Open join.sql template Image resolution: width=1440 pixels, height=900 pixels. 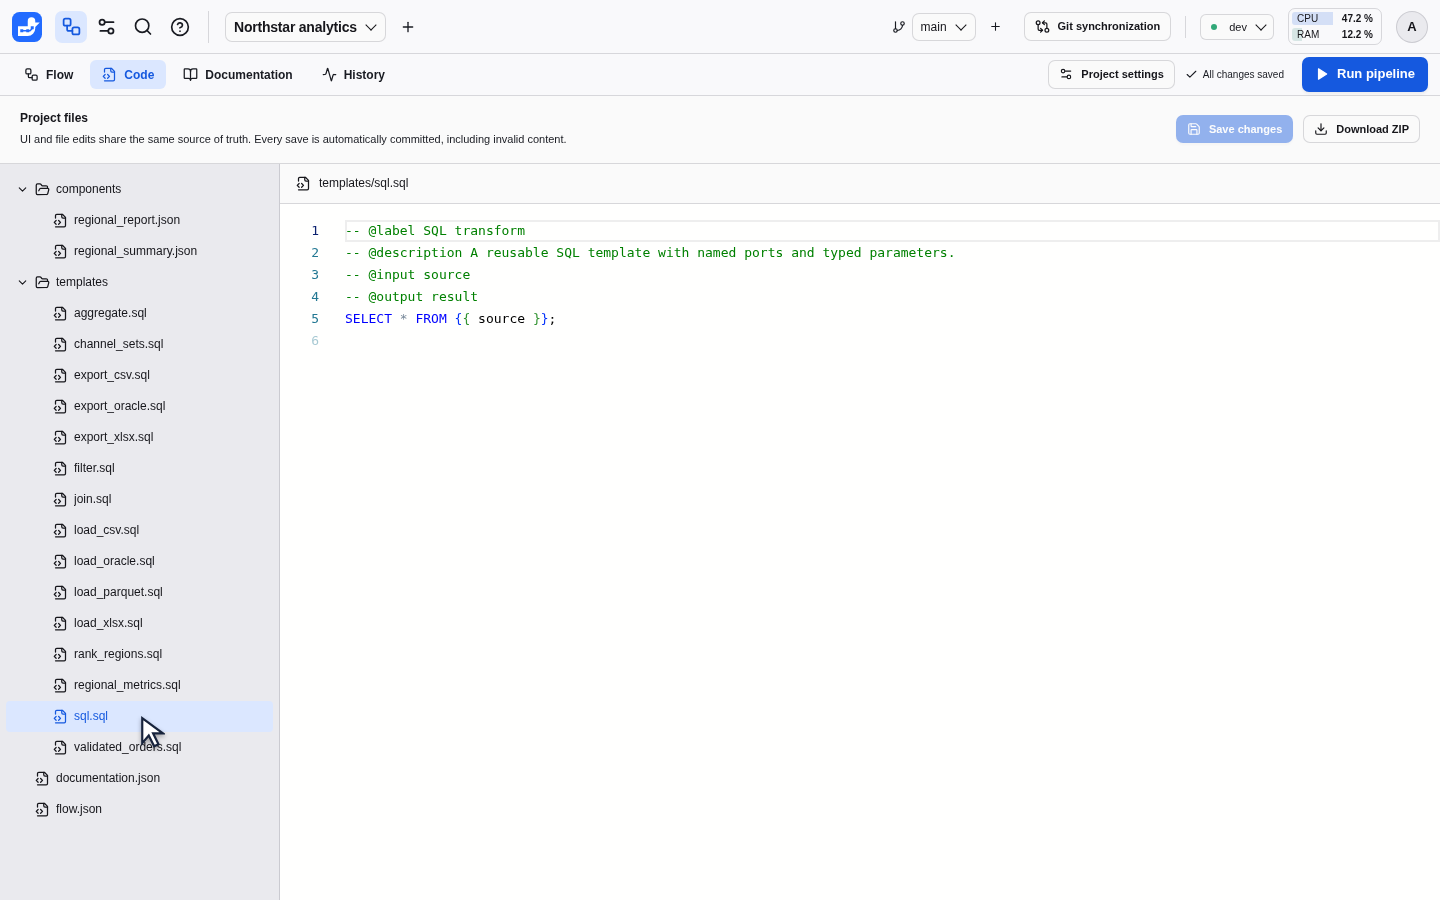click(140, 499)
